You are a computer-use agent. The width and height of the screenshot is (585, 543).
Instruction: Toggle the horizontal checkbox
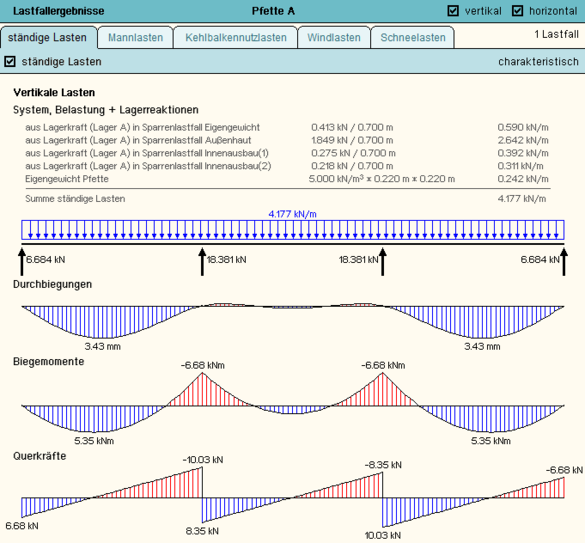click(517, 11)
